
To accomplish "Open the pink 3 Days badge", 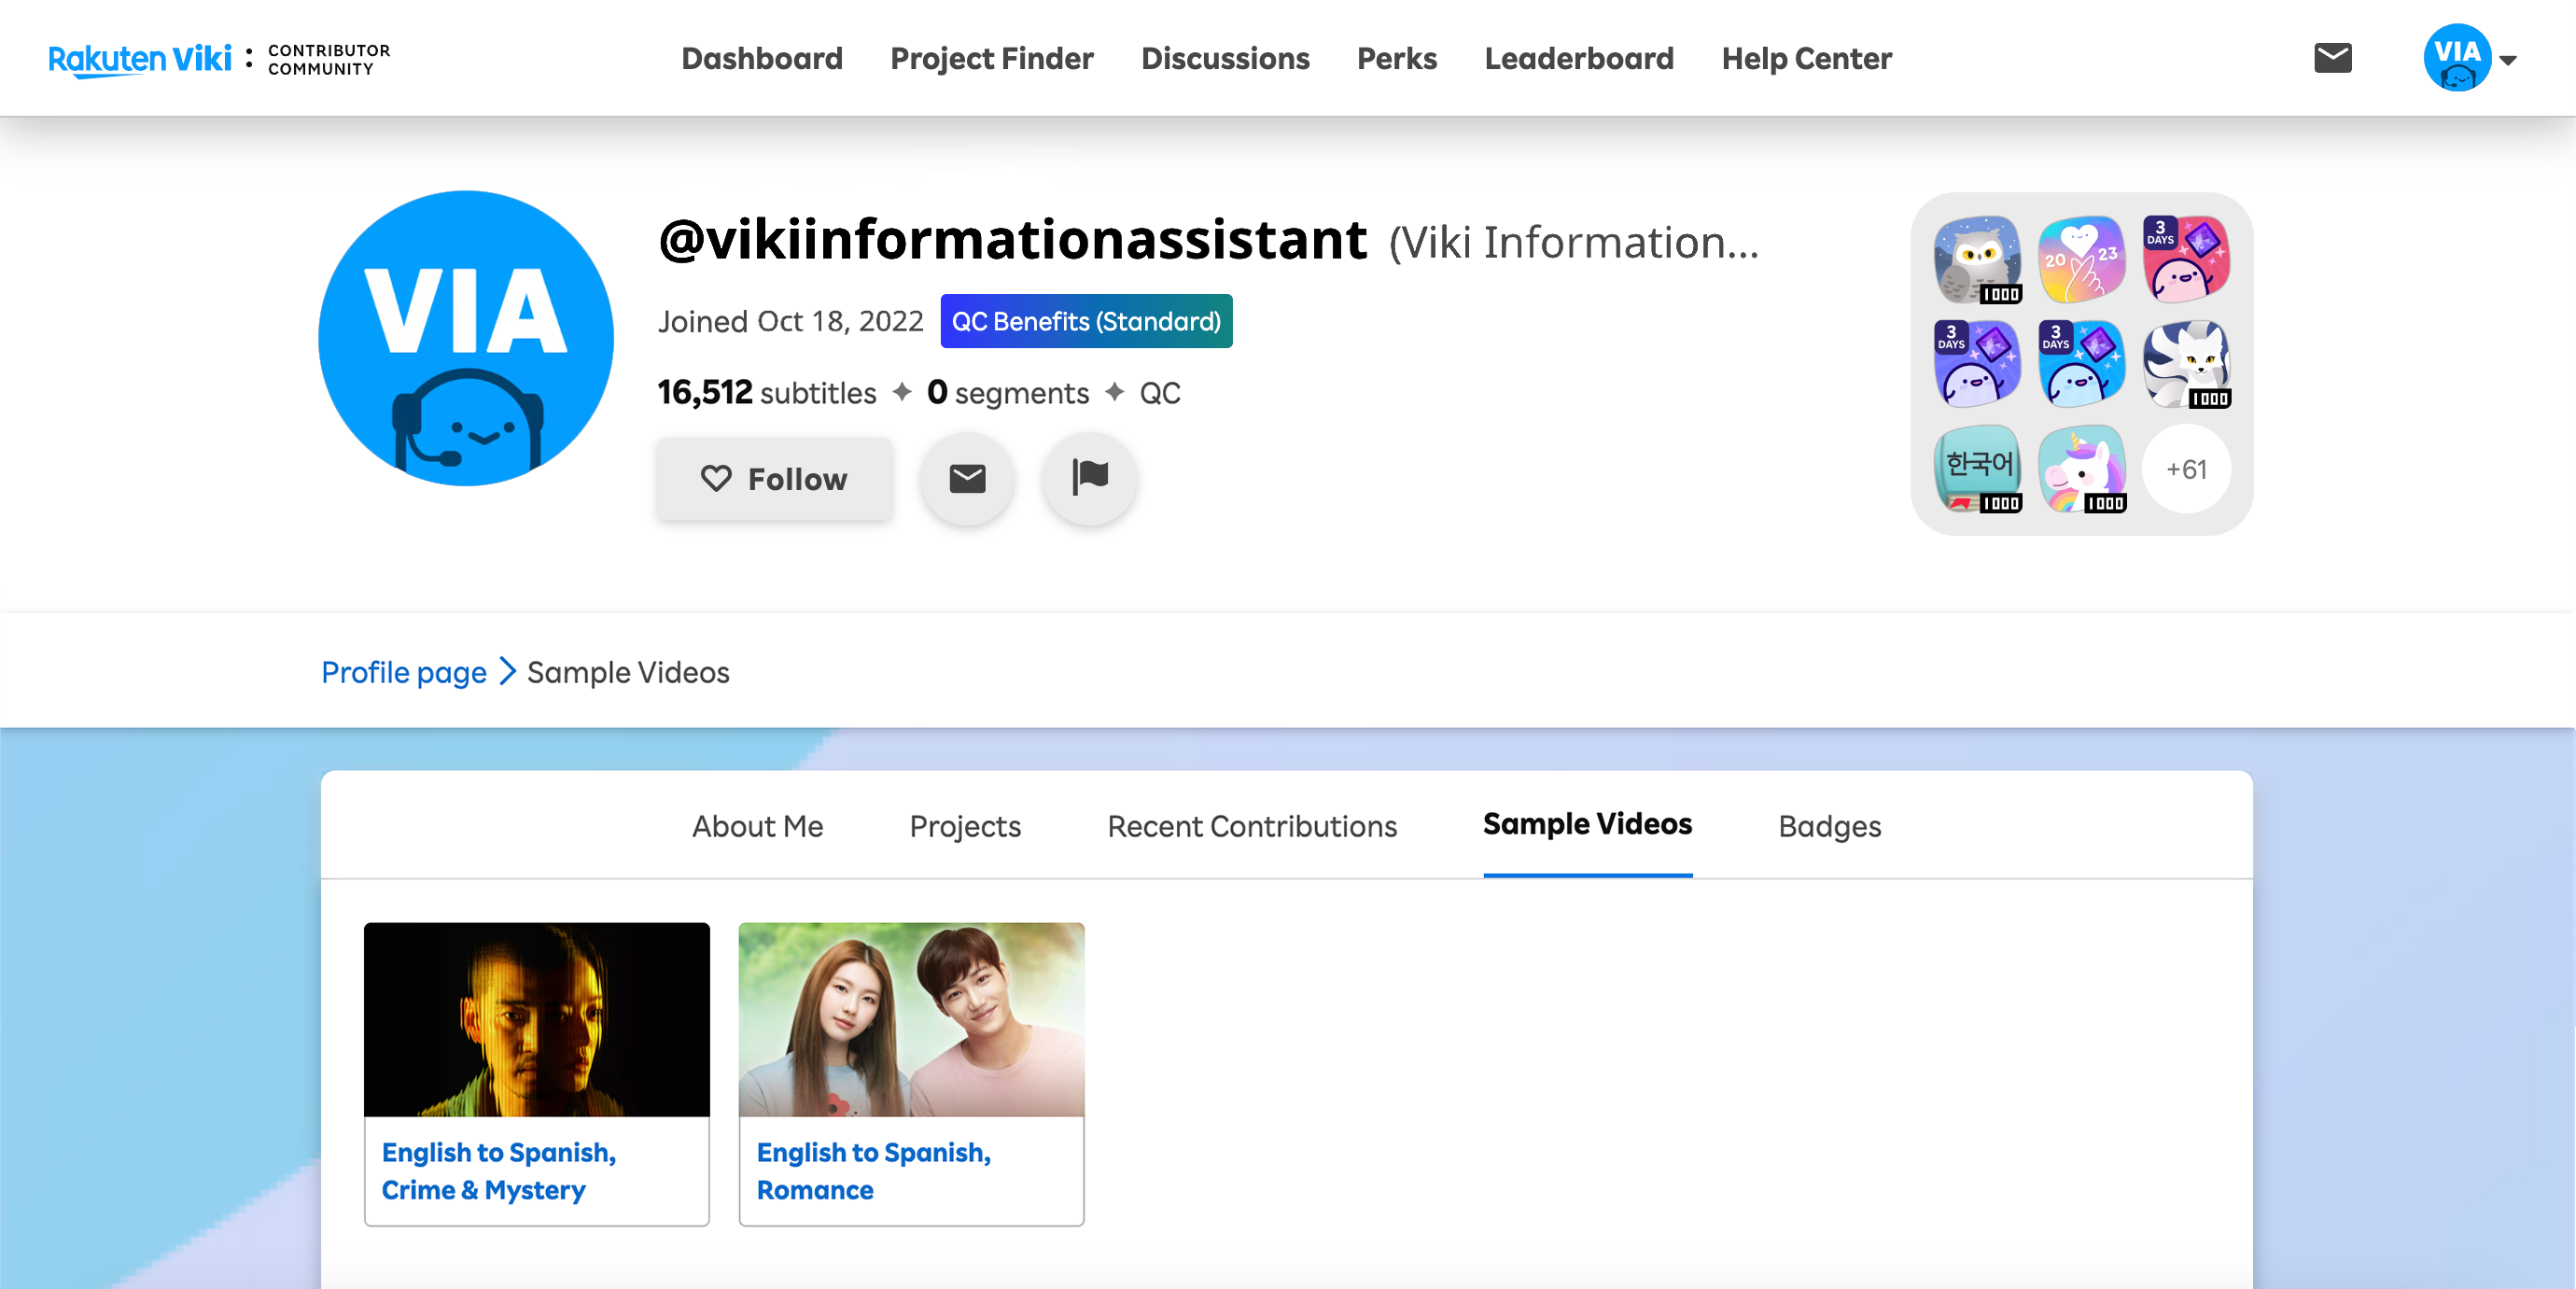I will (x=2187, y=260).
